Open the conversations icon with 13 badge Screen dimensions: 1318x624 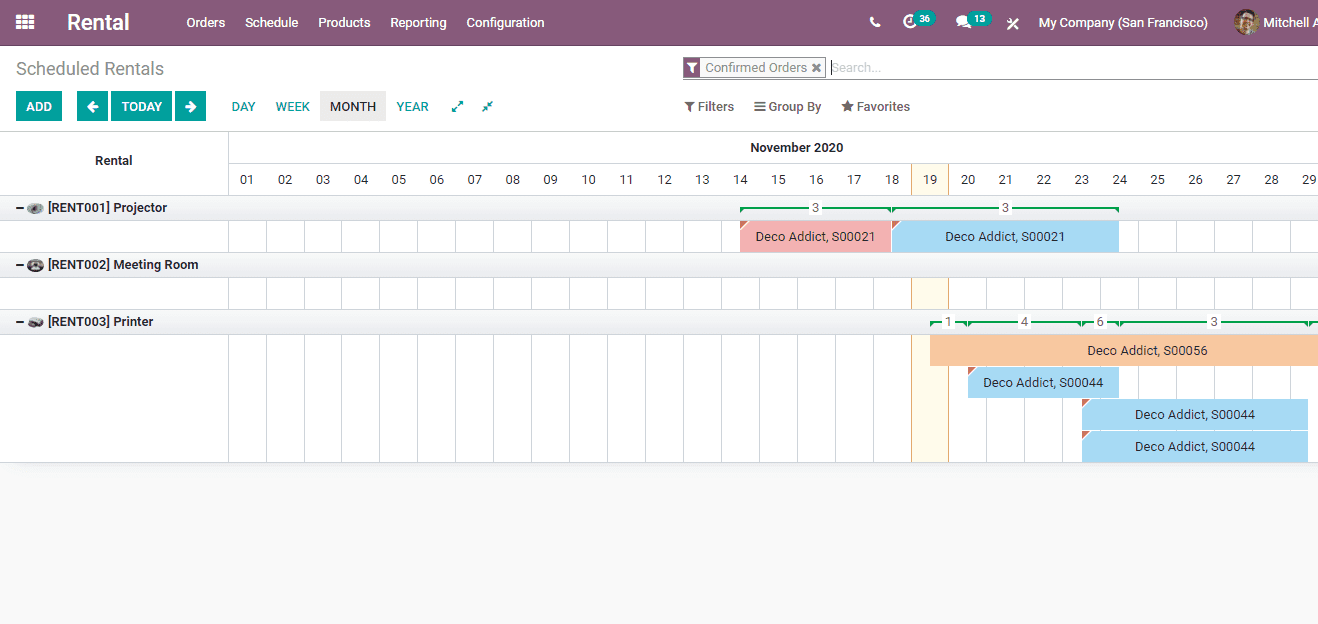(963, 22)
